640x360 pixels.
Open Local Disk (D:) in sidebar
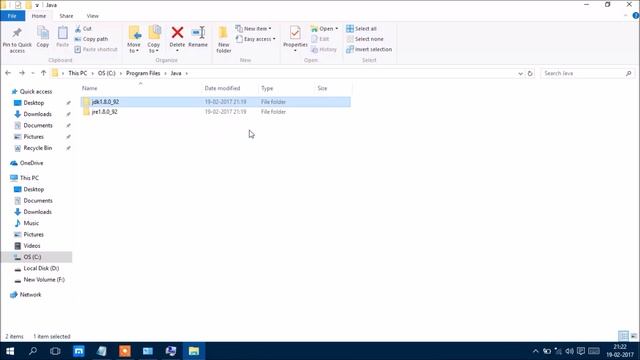click(41, 269)
